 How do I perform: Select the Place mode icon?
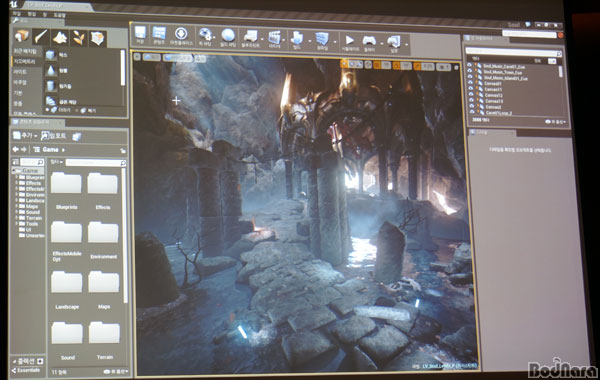pyautogui.click(x=22, y=37)
